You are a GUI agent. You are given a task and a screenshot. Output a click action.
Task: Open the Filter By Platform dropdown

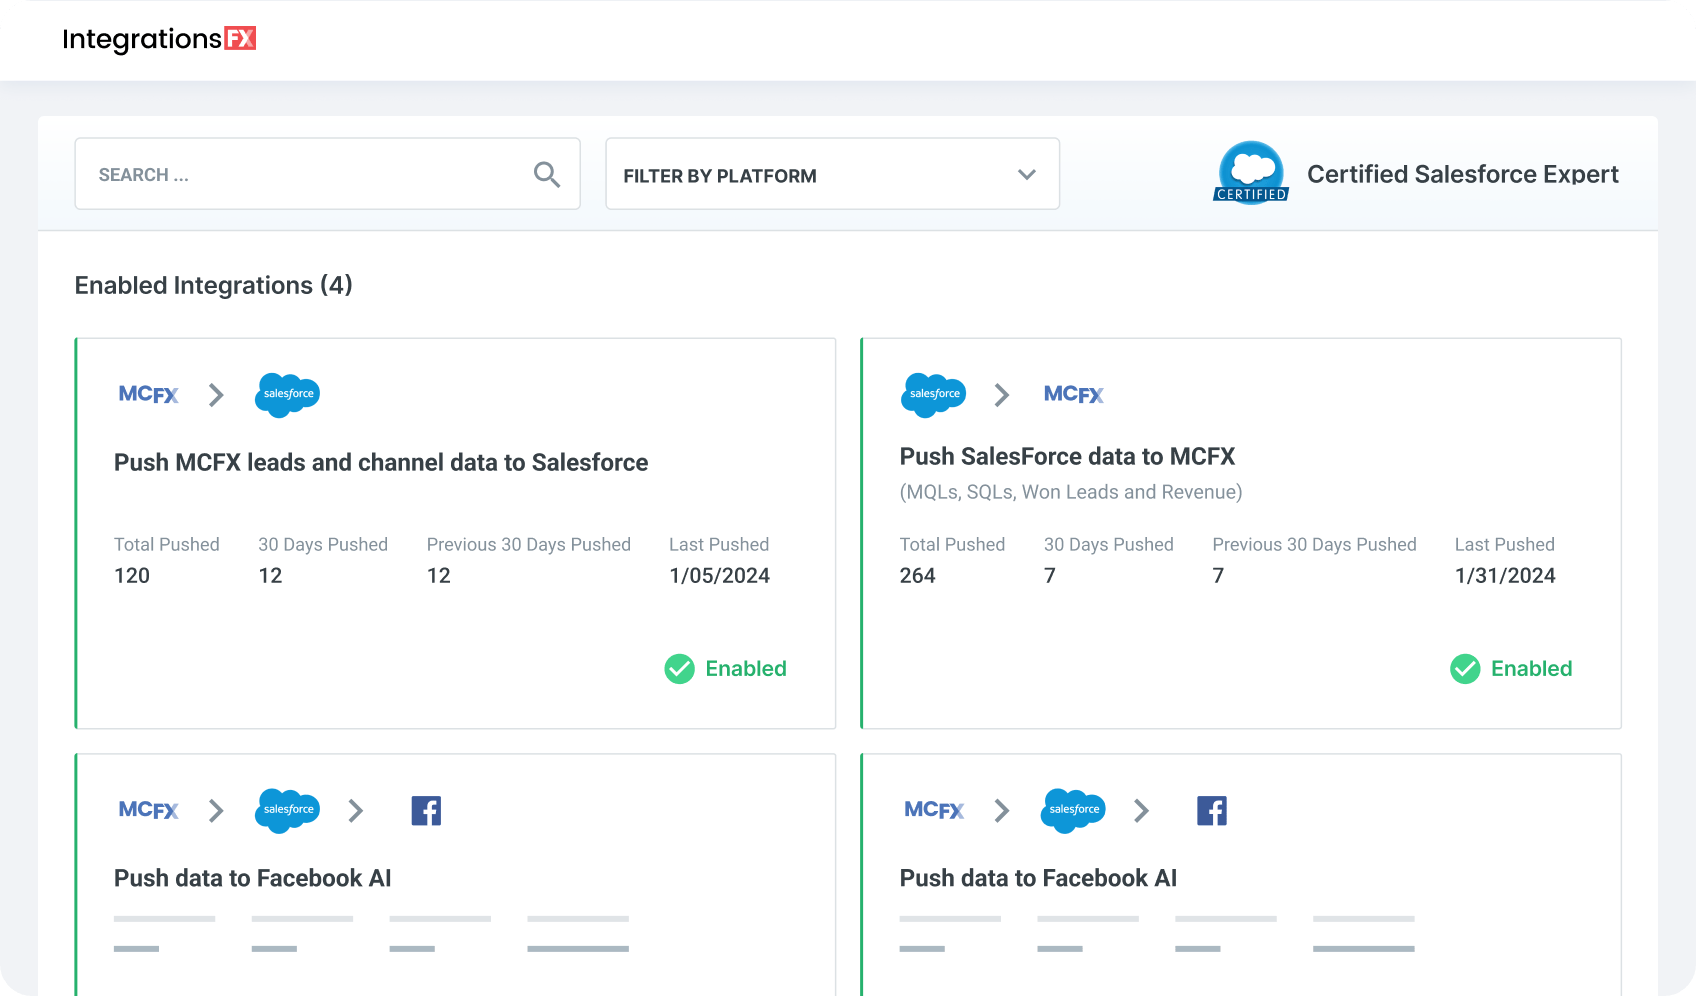(832, 174)
